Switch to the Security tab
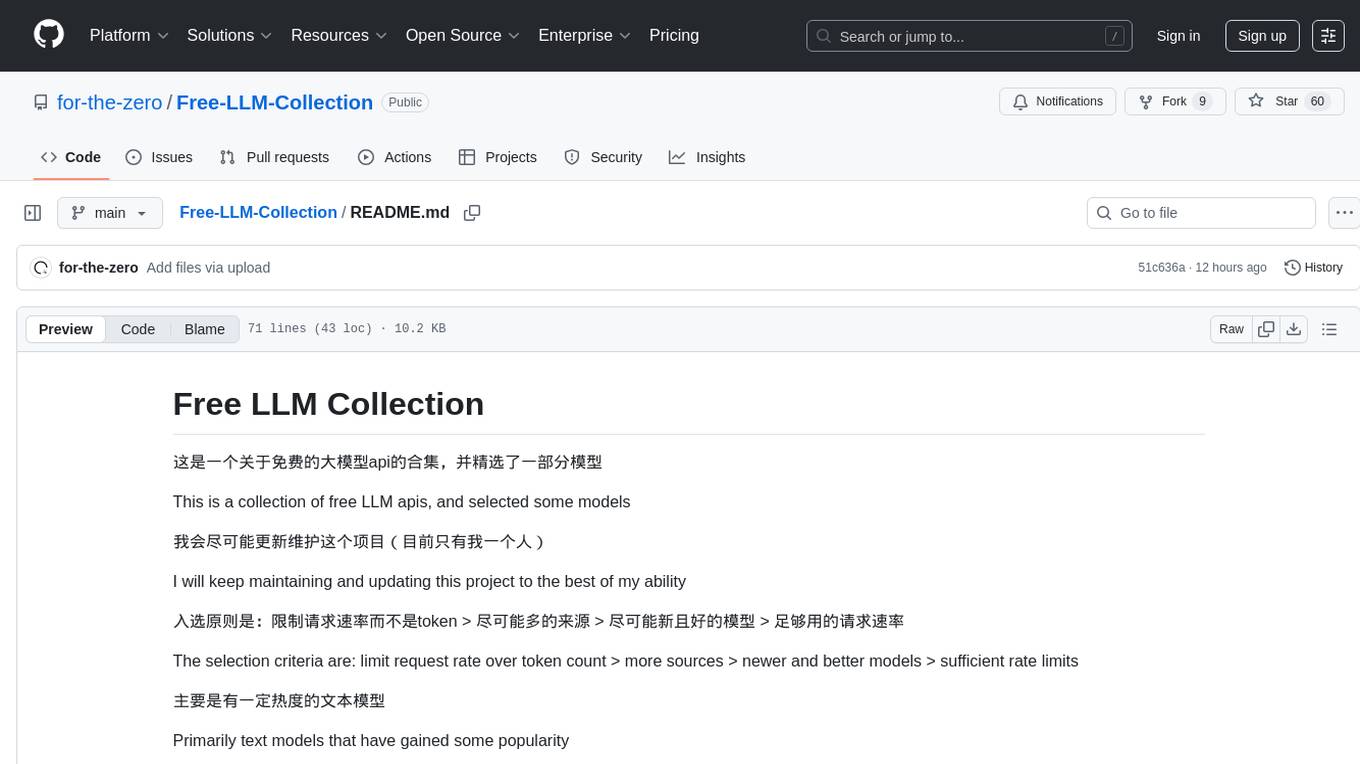The width and height of the screenshot is (1360, 764). (603, 157)
